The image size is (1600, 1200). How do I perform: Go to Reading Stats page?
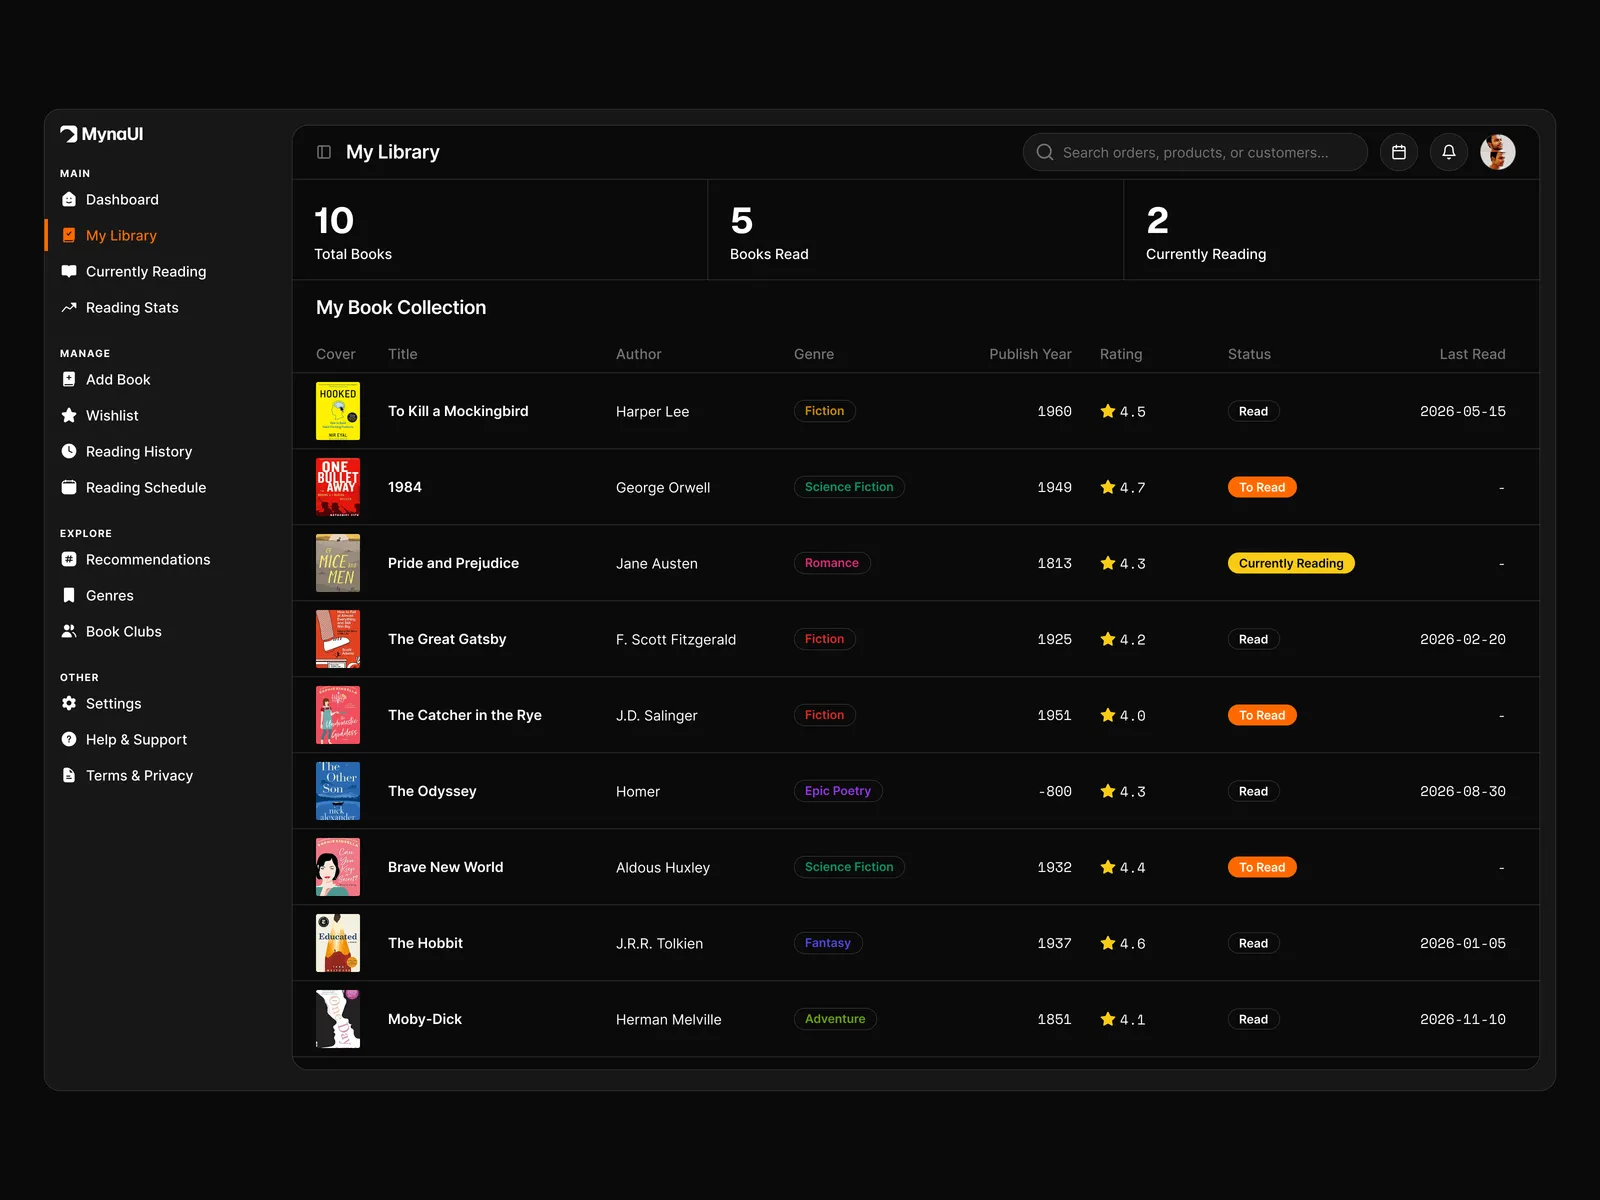(x=132, y=307)
